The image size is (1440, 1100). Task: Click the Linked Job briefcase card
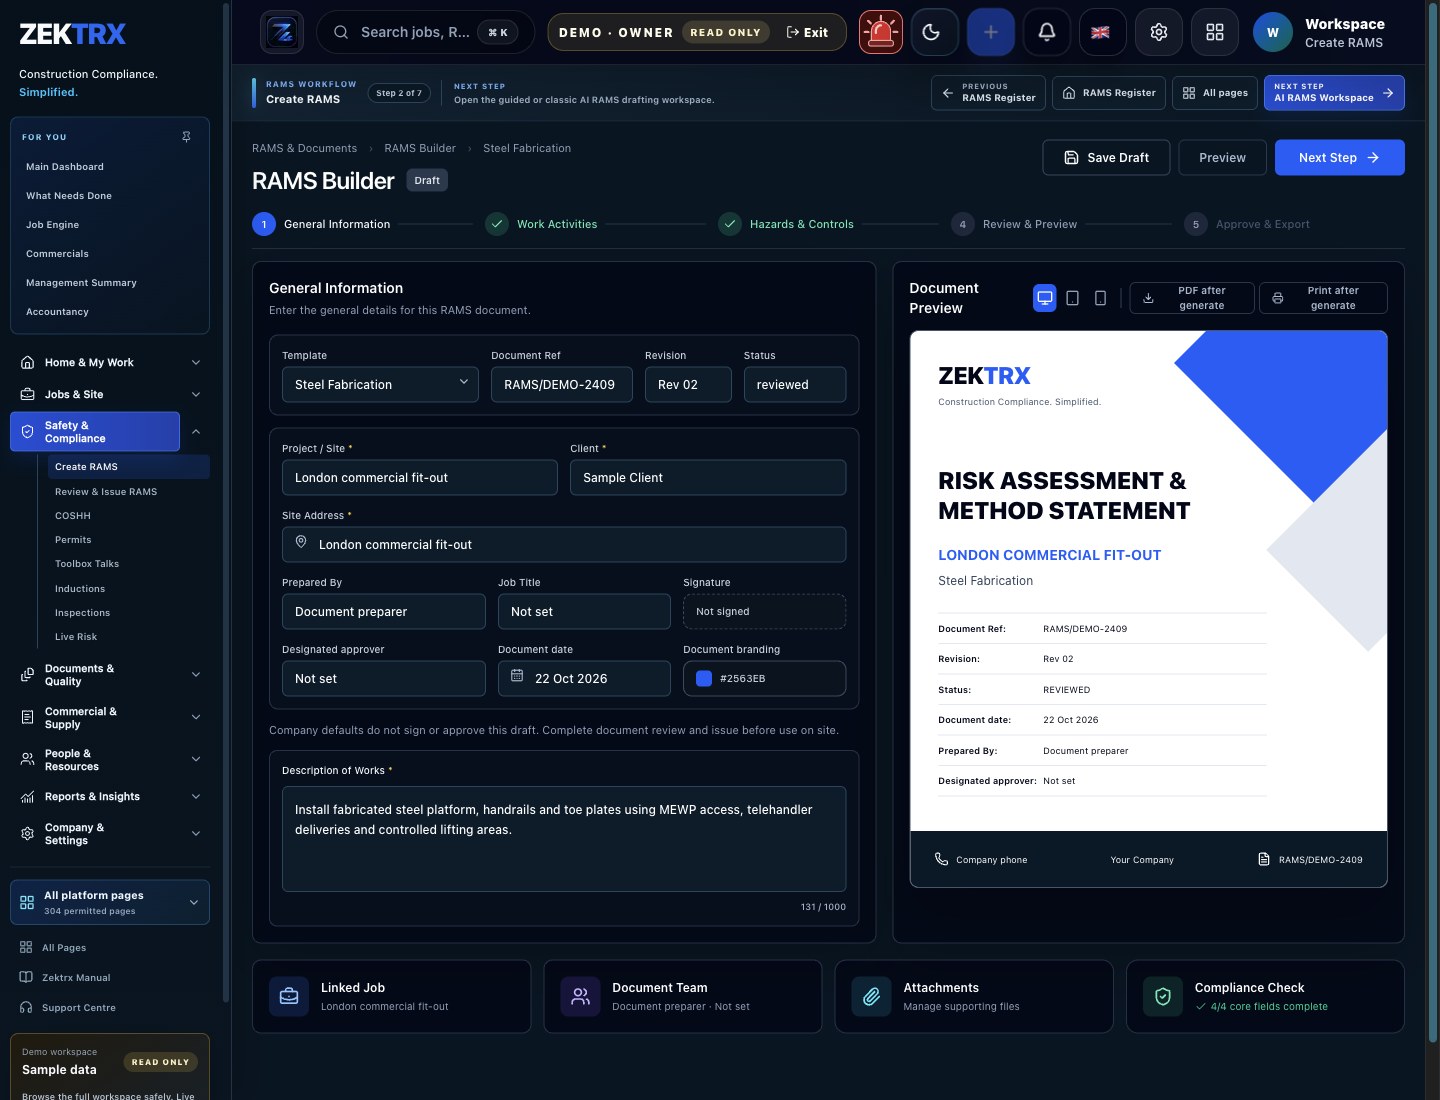click(391, 997)
